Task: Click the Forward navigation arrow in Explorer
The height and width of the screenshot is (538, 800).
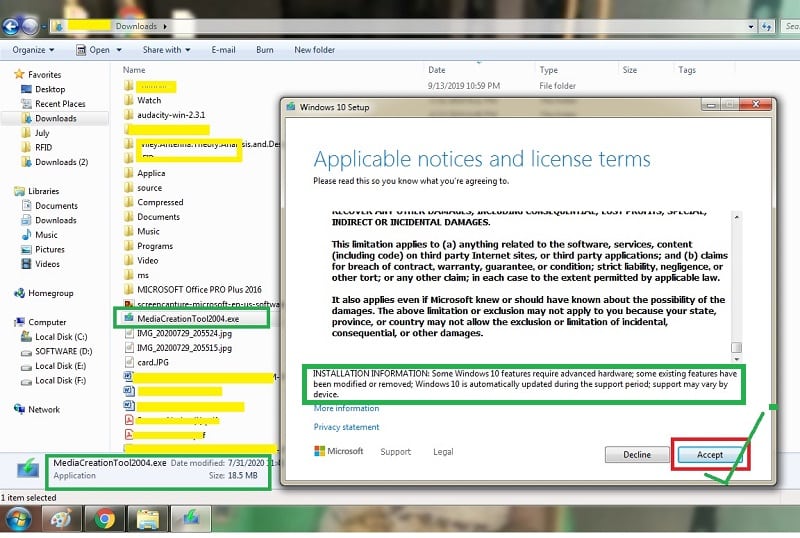Action: tap(30, 26)
